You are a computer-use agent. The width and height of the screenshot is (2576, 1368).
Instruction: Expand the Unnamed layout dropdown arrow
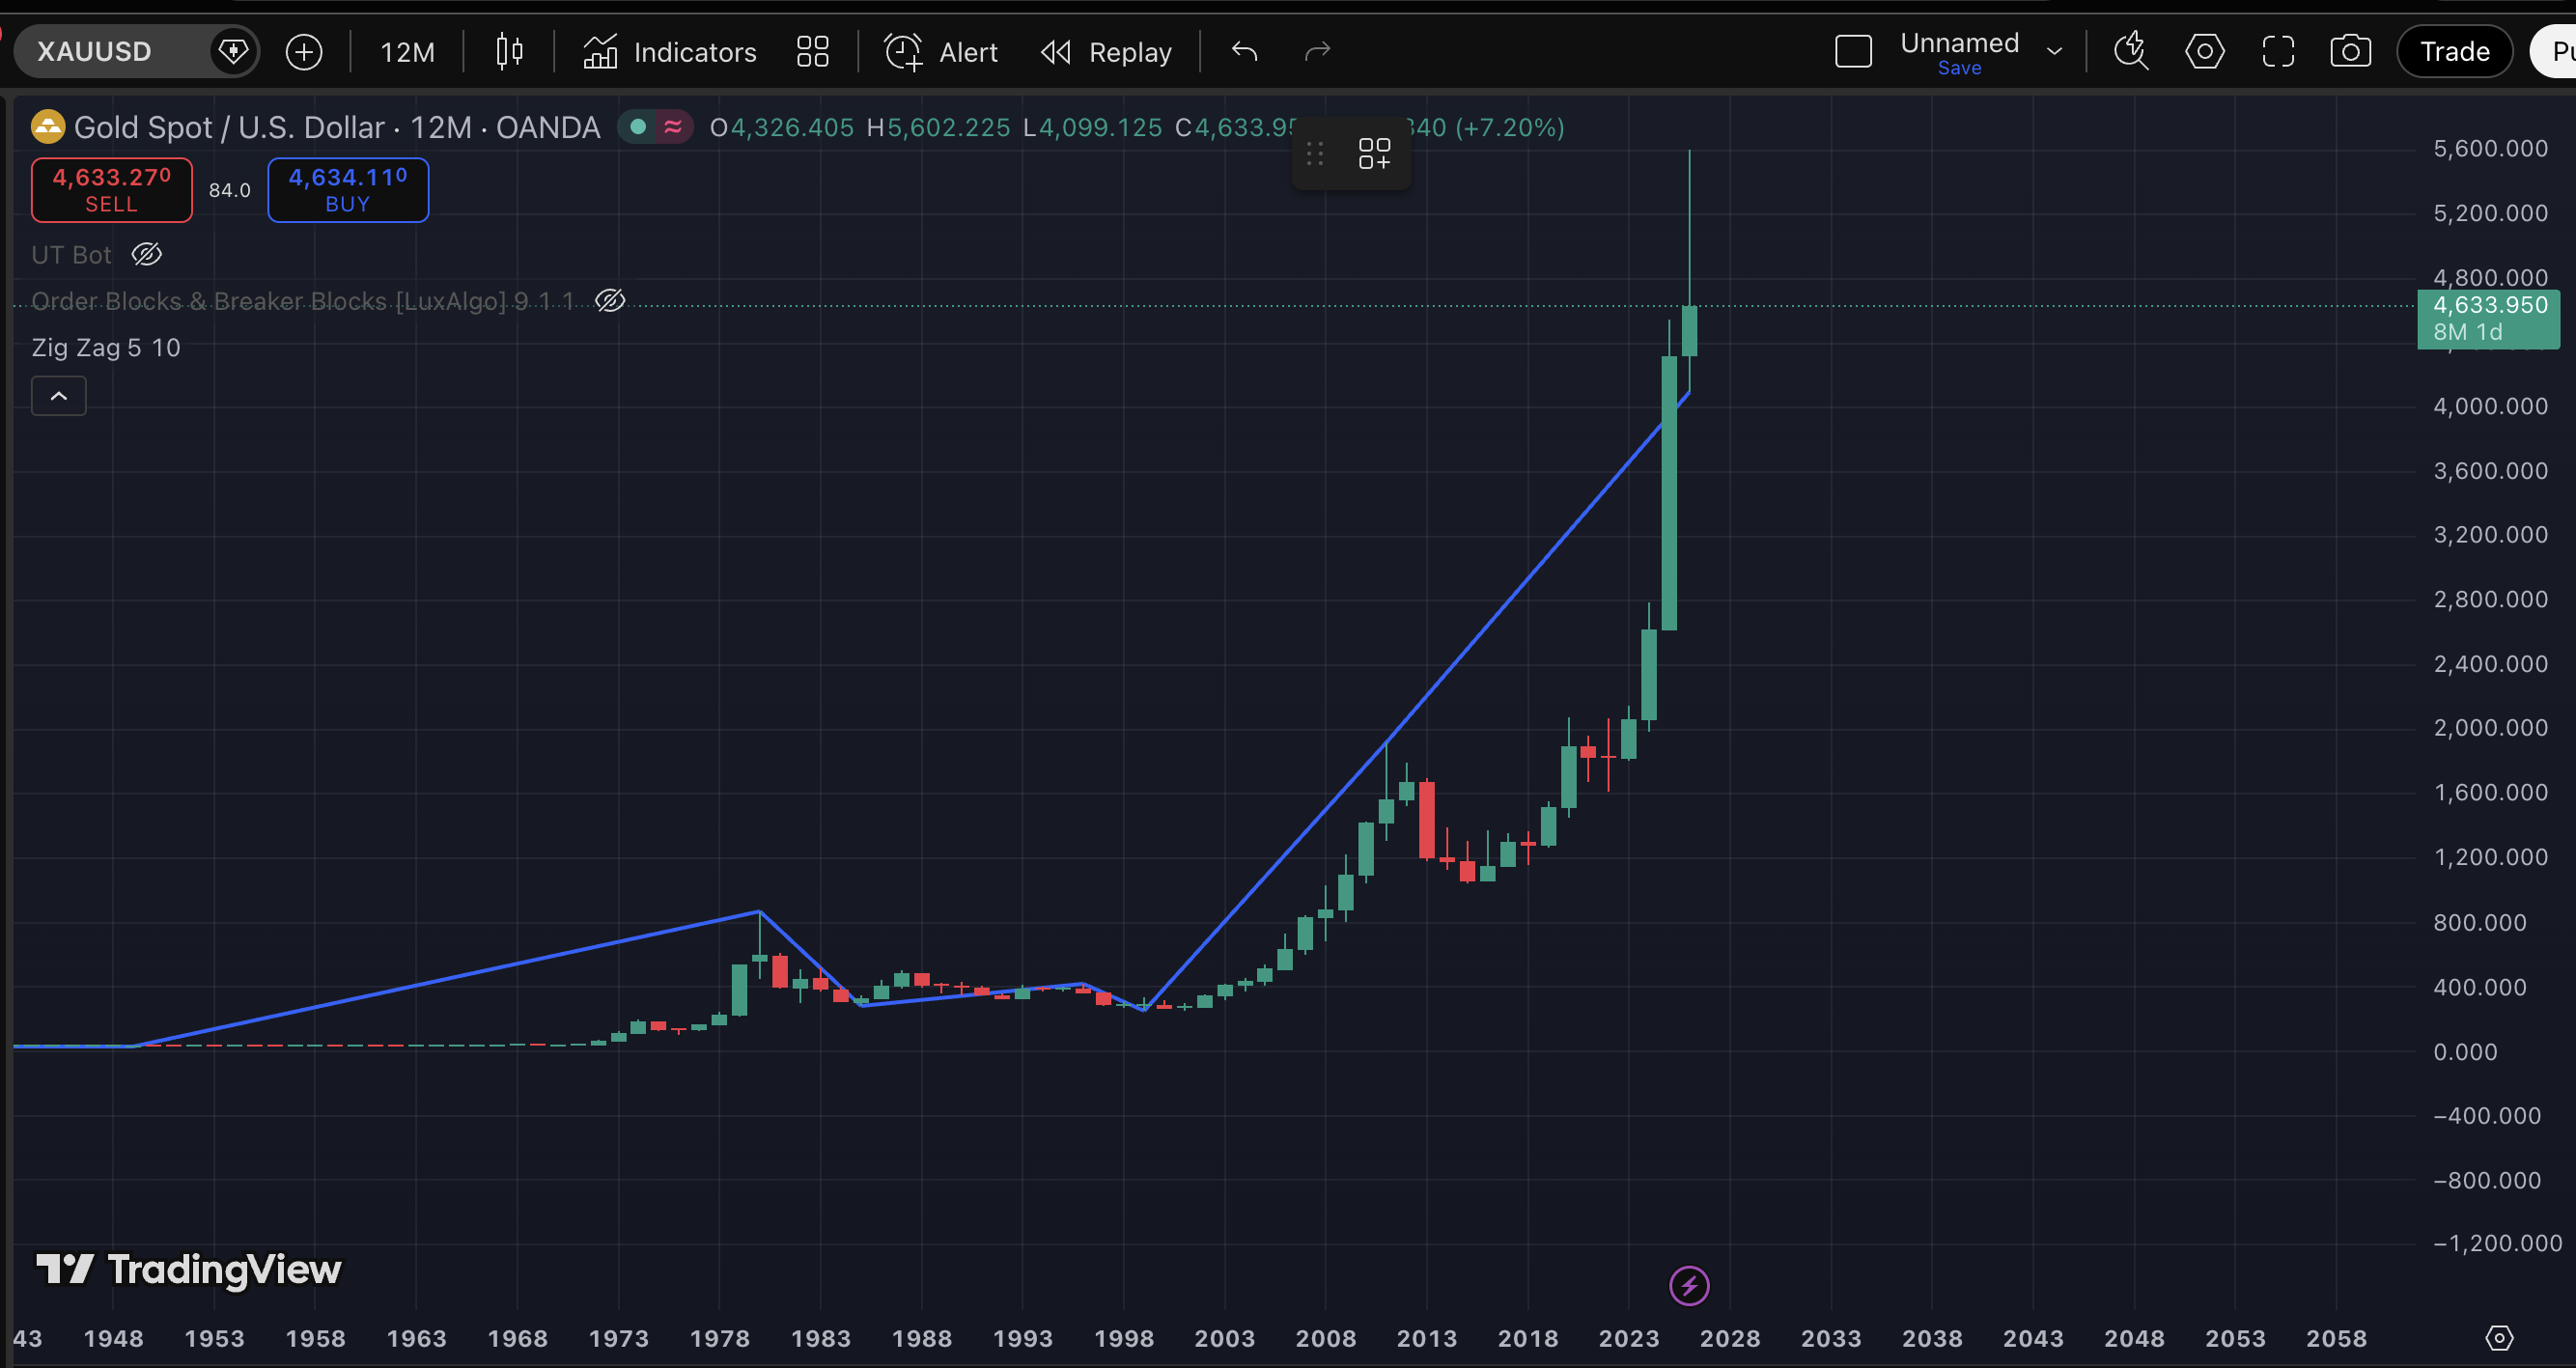(x=2054, y=52)
